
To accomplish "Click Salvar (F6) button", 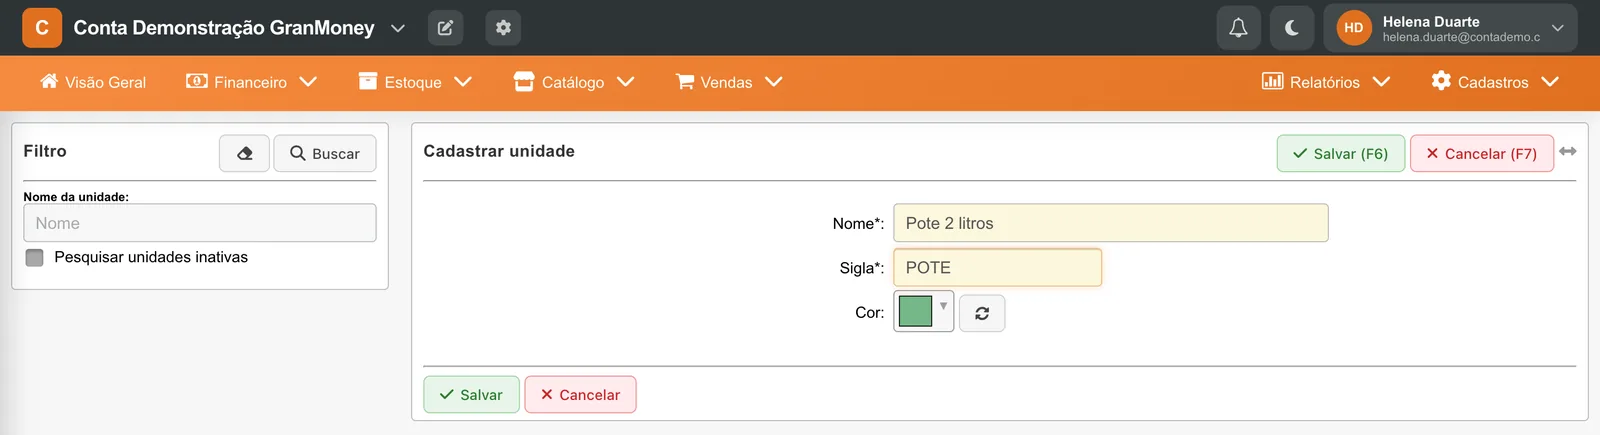I will pyautogui.click(x=1341, y=153).
